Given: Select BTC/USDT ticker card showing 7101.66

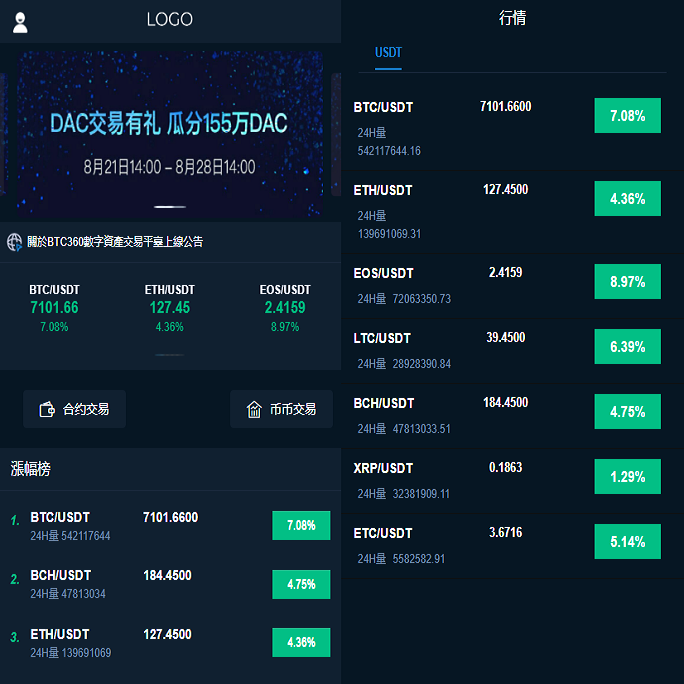Looking at the screenshot, I should (54, 308).
